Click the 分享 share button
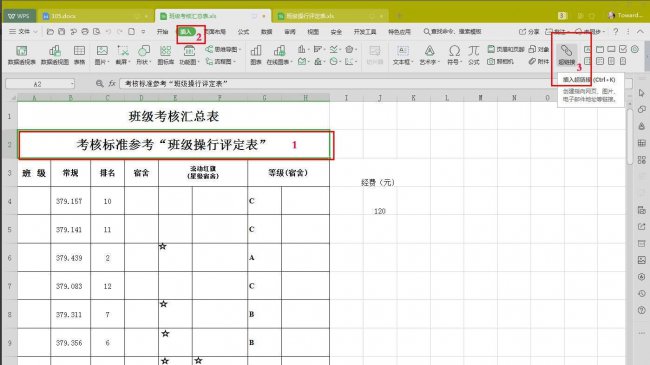The height and width of the screenshot is (365, 650). pos(529,32)
